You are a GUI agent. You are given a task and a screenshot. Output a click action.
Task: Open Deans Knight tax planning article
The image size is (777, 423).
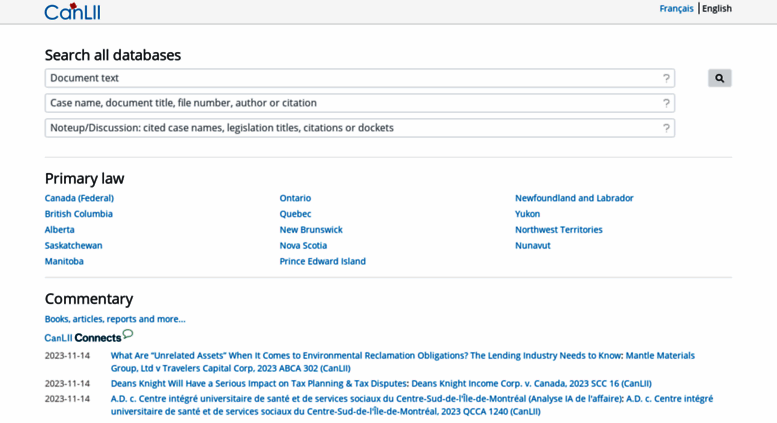pyautogui.click(x=381, y=383)
